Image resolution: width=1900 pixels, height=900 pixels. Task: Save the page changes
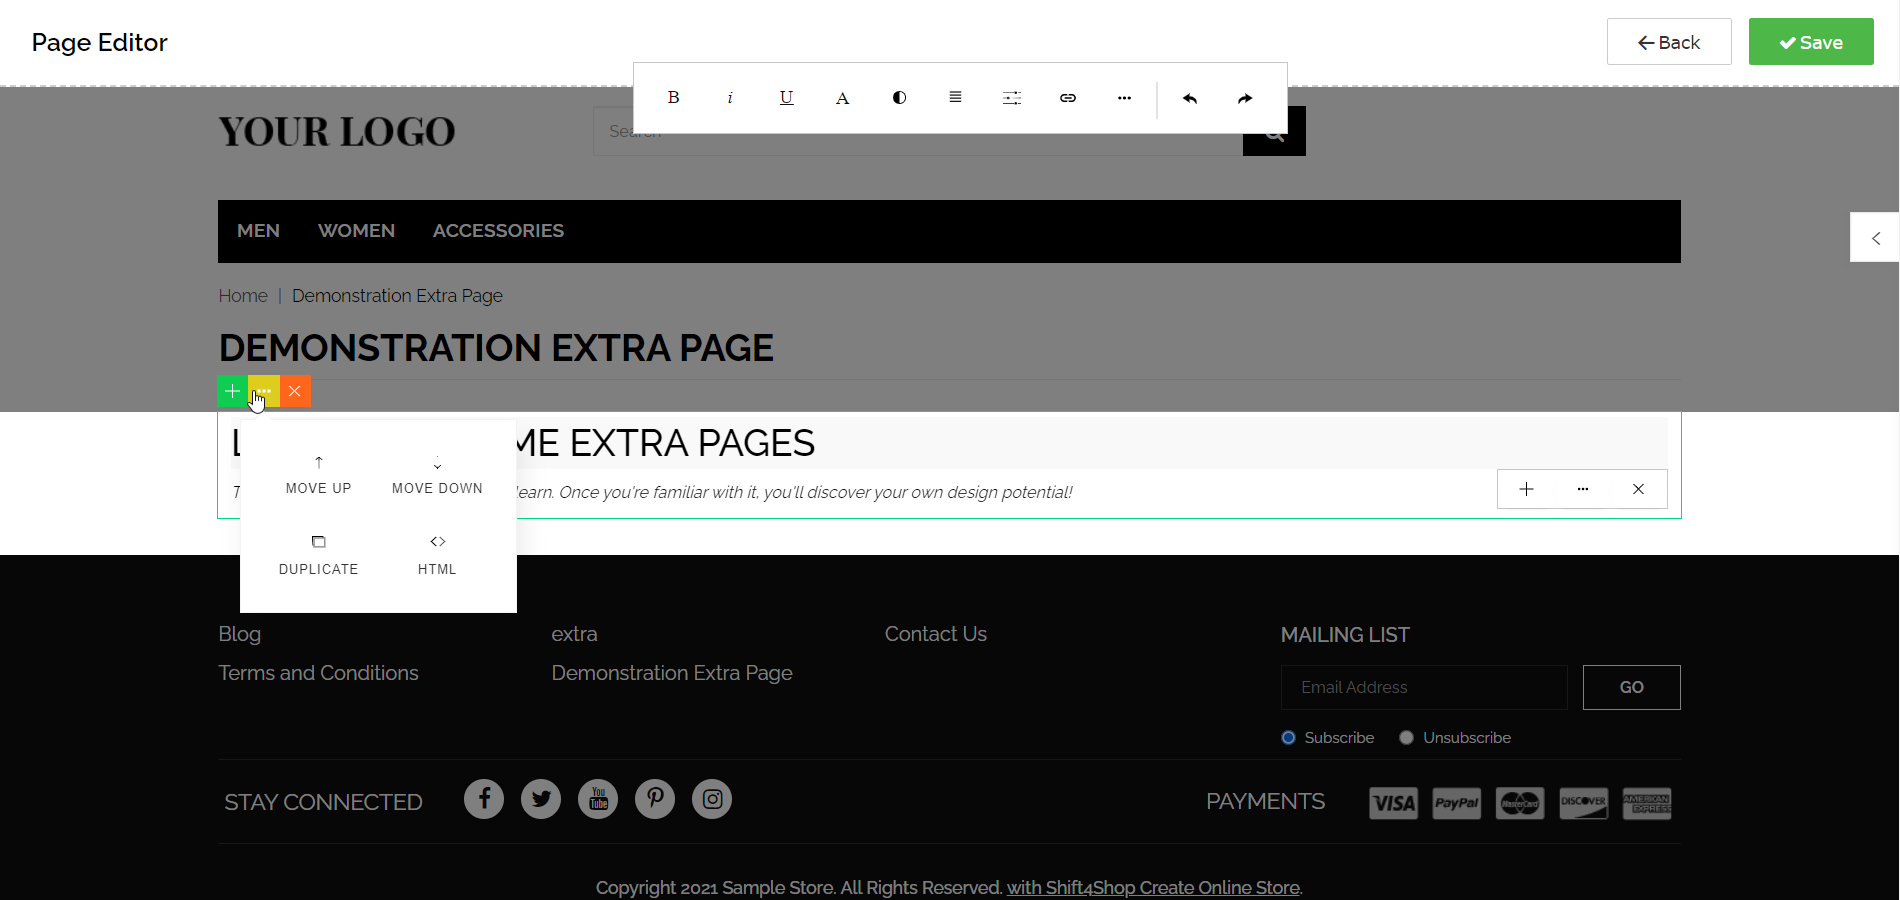click(1810, 42)
